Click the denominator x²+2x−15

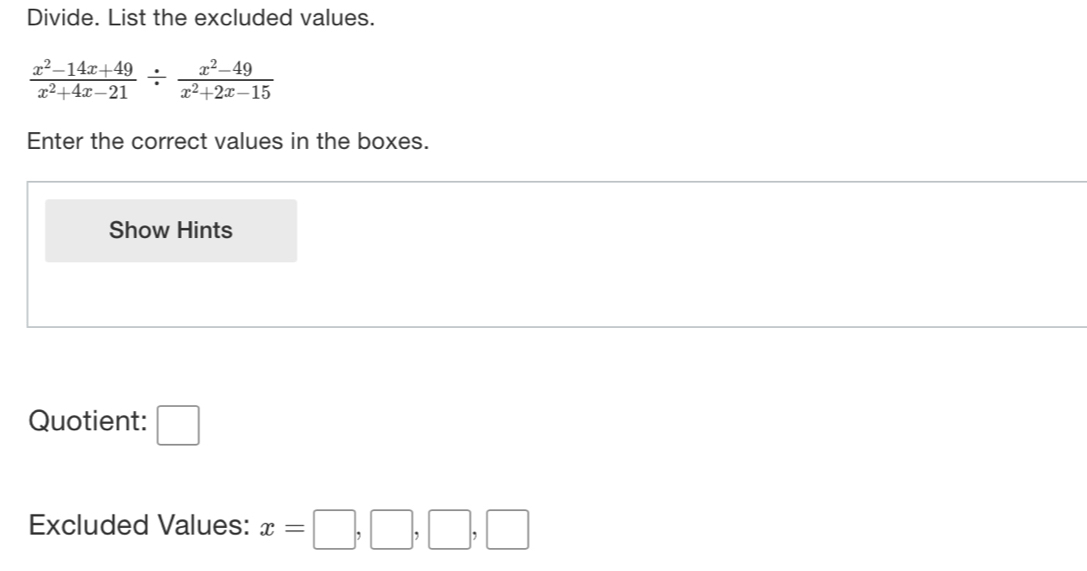[x=225, y=91]
